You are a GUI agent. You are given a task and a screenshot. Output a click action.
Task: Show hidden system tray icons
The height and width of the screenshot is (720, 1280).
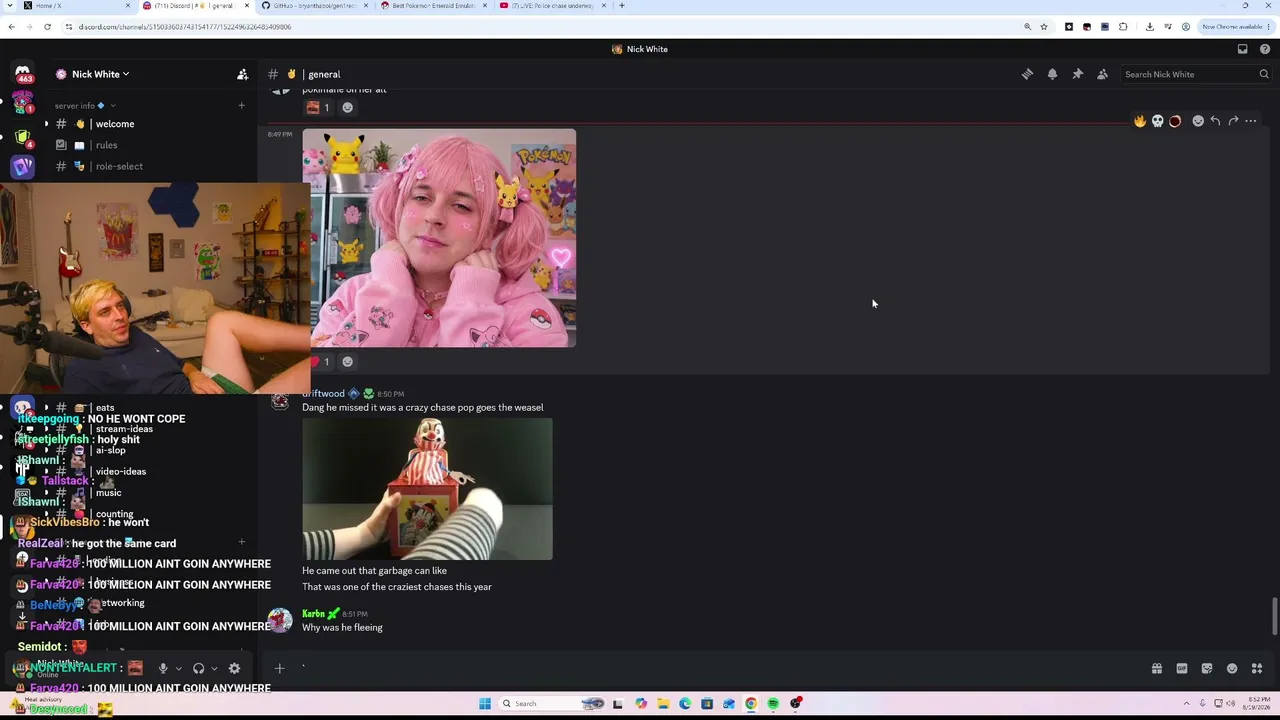click(x=1187, y=704)
